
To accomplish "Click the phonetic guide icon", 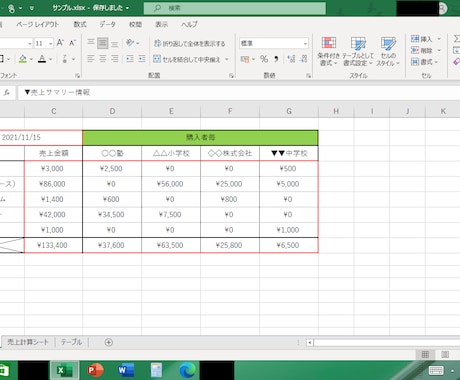I will click(x=65, y=59).
